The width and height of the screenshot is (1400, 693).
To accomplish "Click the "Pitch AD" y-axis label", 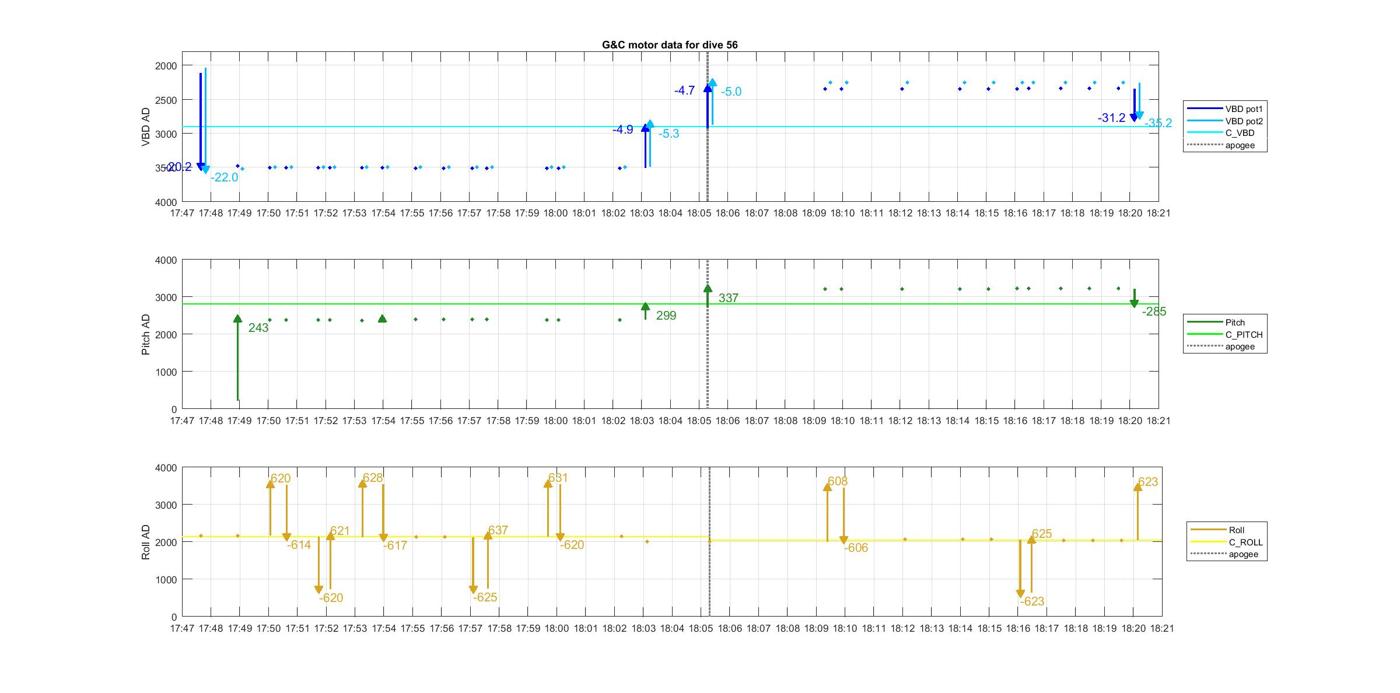I will [146, 332].
